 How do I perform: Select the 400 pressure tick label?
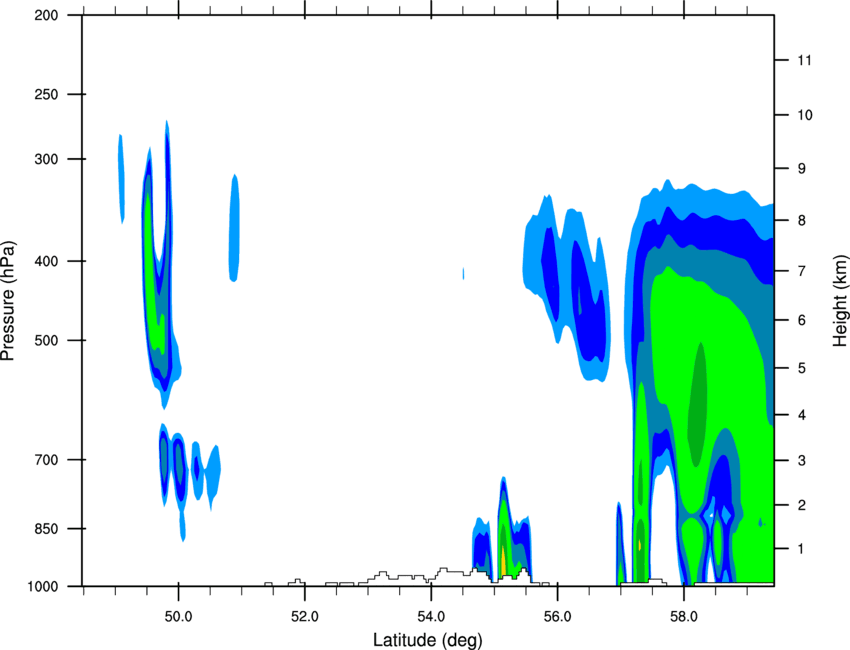(x=46, y=261)
